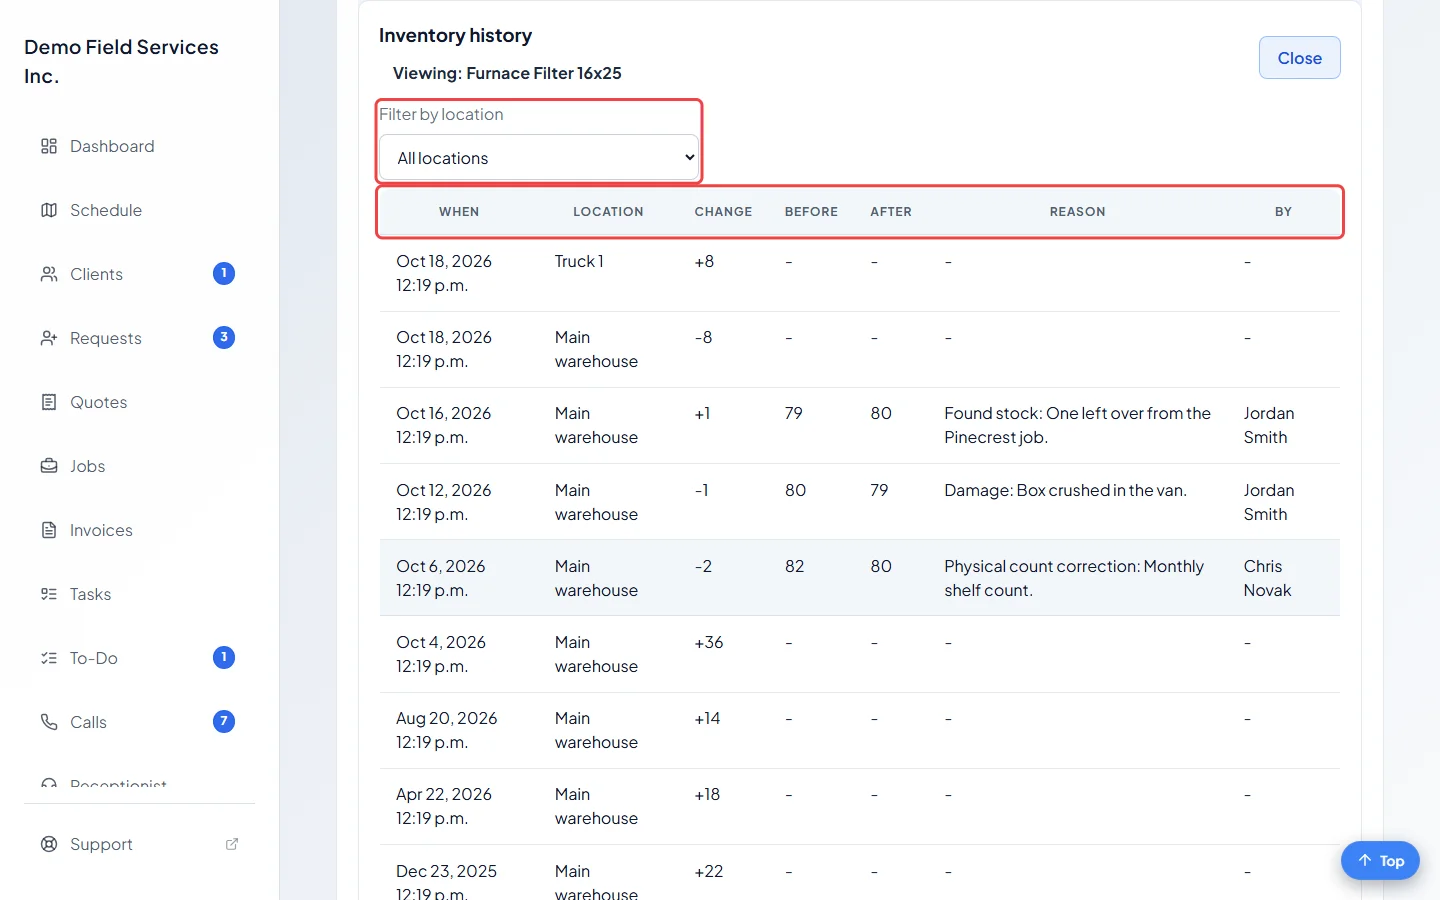1440x900 pixels.
Task: Click the Dashboard grid icon
Action: tap(49, 146)
